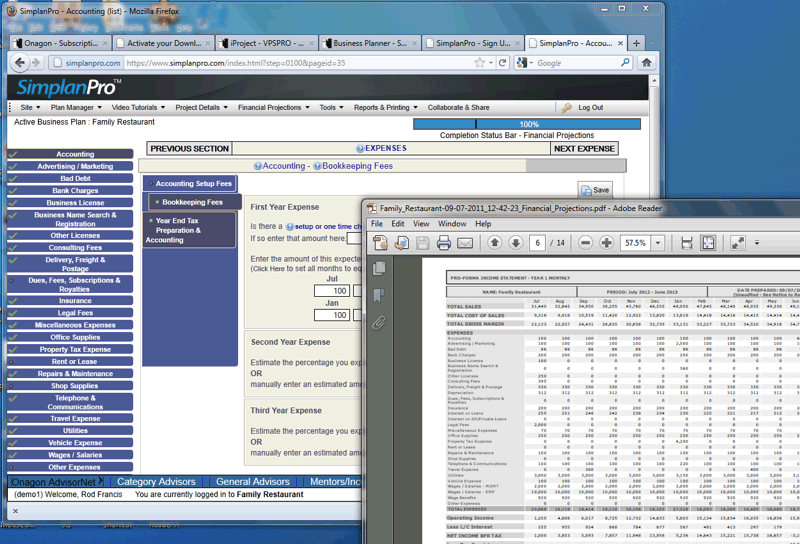Click the Save button
The height and width of the screenshot is (544, 800).
coord(595,190)
